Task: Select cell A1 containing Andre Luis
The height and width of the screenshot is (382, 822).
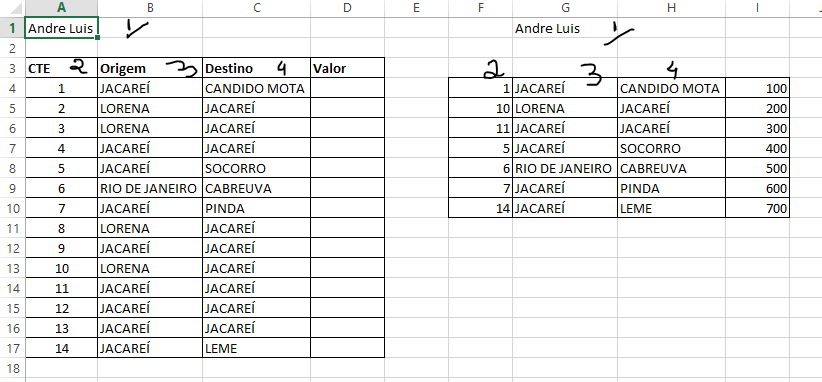Action: pos(61,28)
